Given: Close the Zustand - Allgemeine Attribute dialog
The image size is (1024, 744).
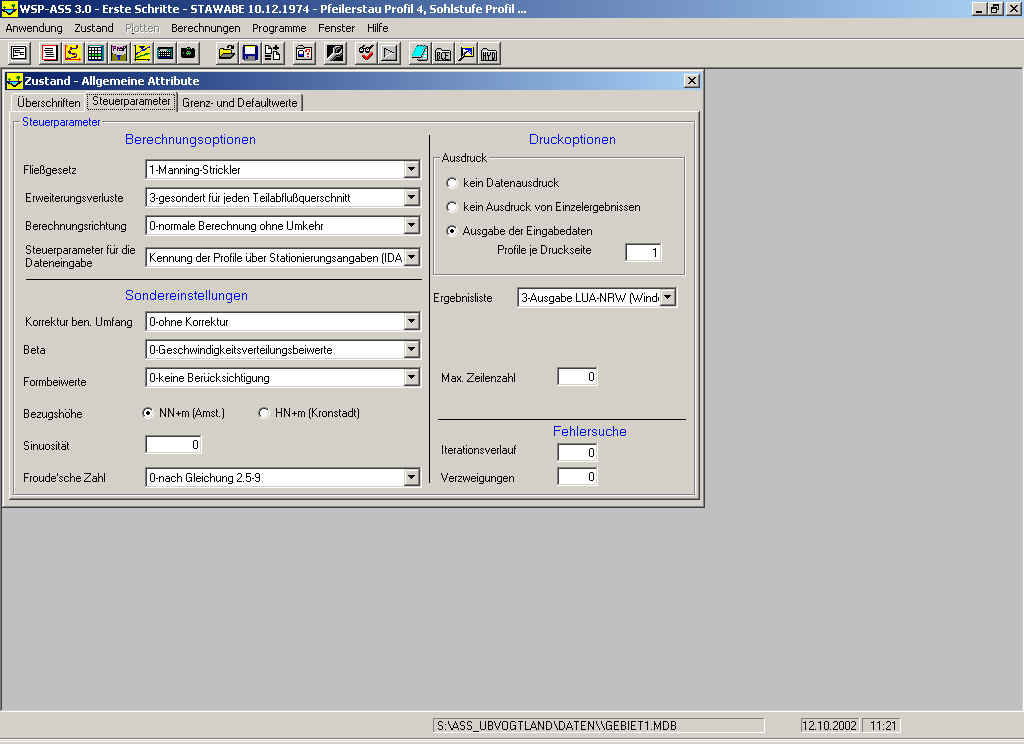Looking at the screenshot, I should click(692, 80).
